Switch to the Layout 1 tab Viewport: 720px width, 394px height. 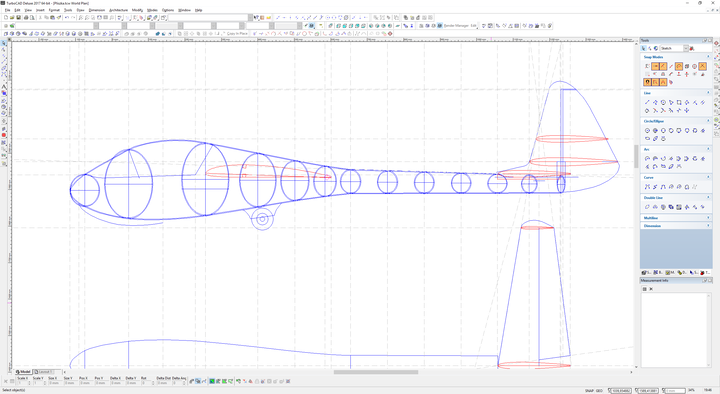pyautogui.click(x=45, y=371)
